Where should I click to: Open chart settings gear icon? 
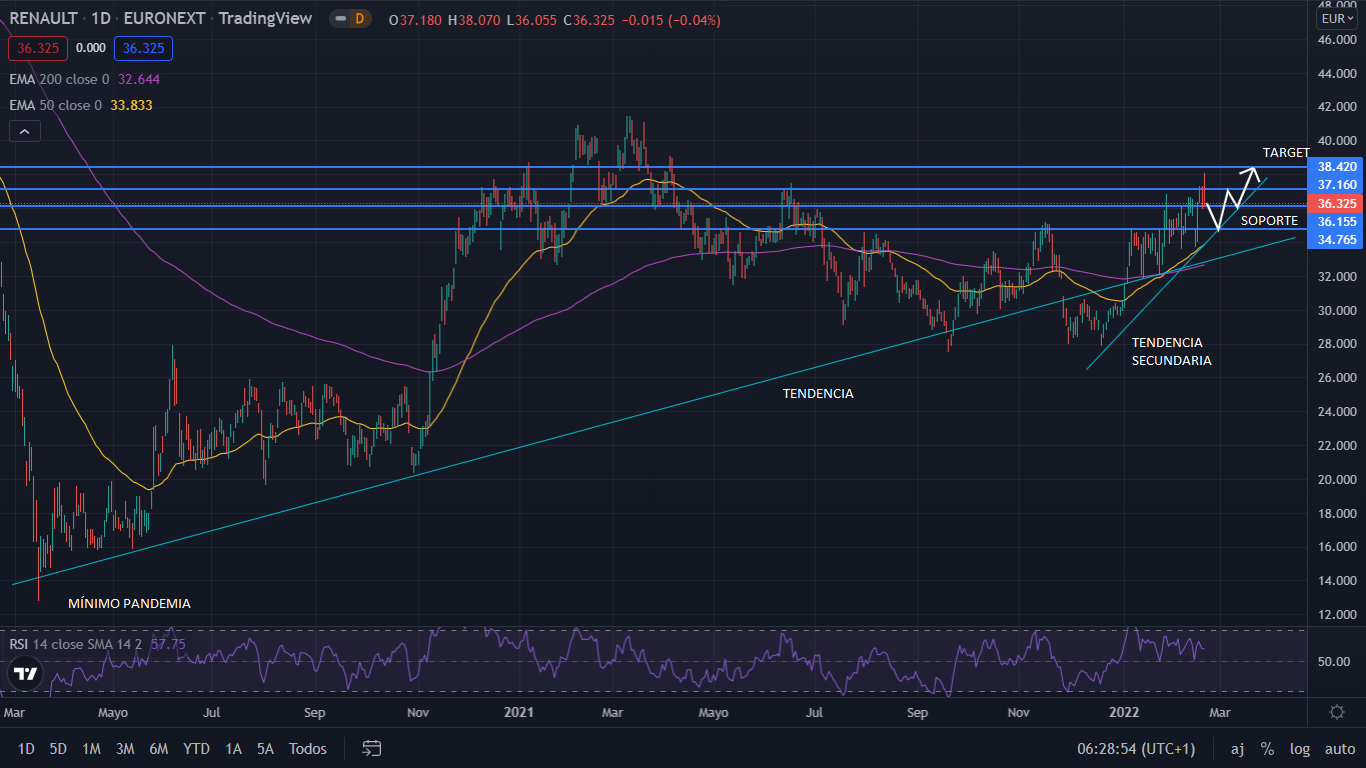tap(1337, 712)
